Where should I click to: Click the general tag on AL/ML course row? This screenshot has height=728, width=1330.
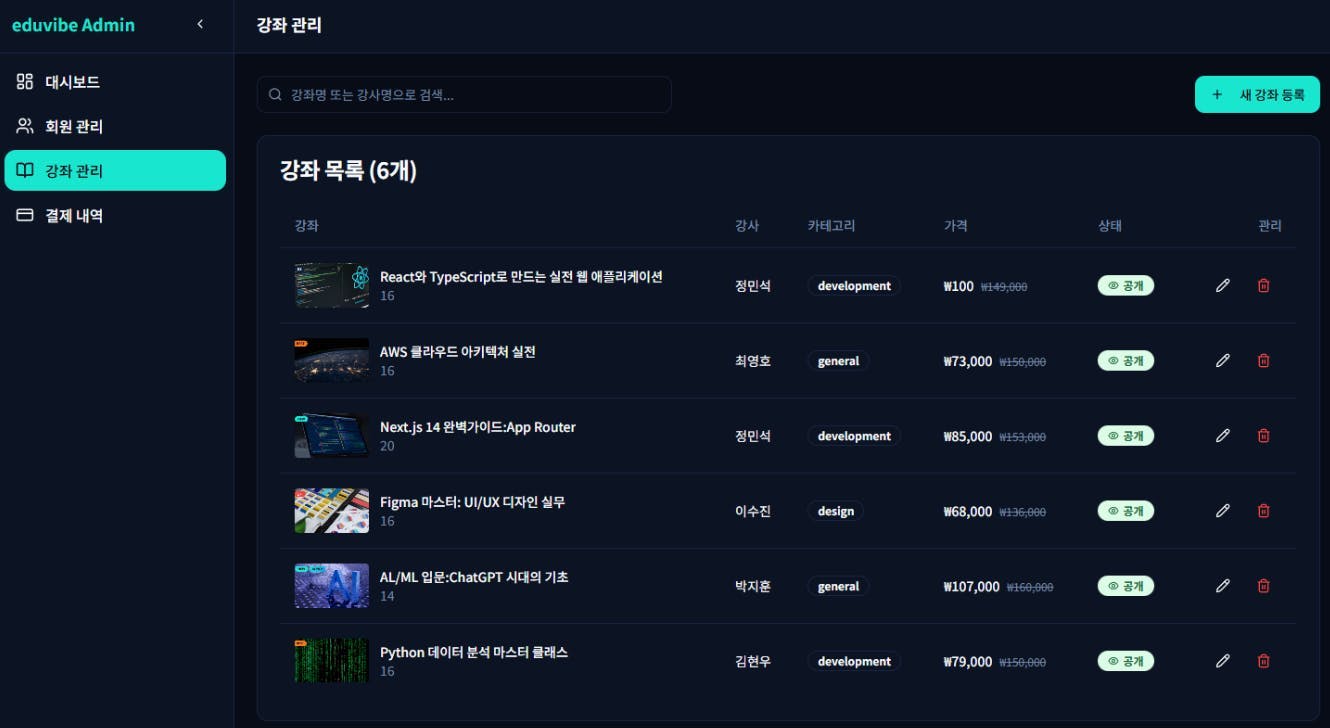838,586
